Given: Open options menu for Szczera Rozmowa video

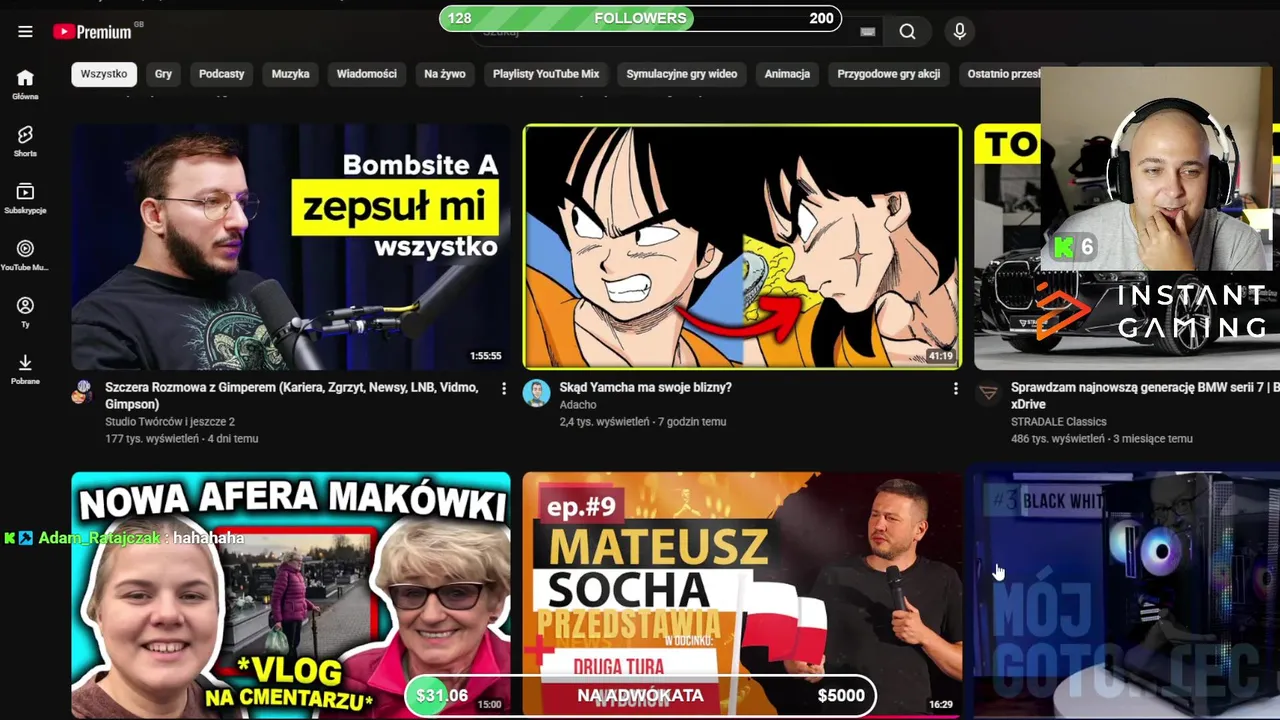Looking at the screenshot, I should click(503, 388).
